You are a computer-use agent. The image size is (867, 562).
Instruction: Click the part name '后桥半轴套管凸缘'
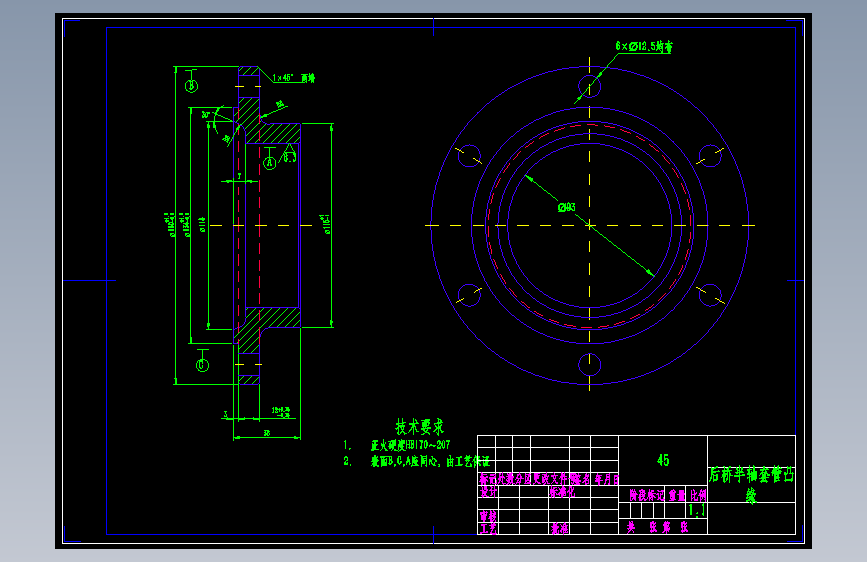[x=751, y=485]
